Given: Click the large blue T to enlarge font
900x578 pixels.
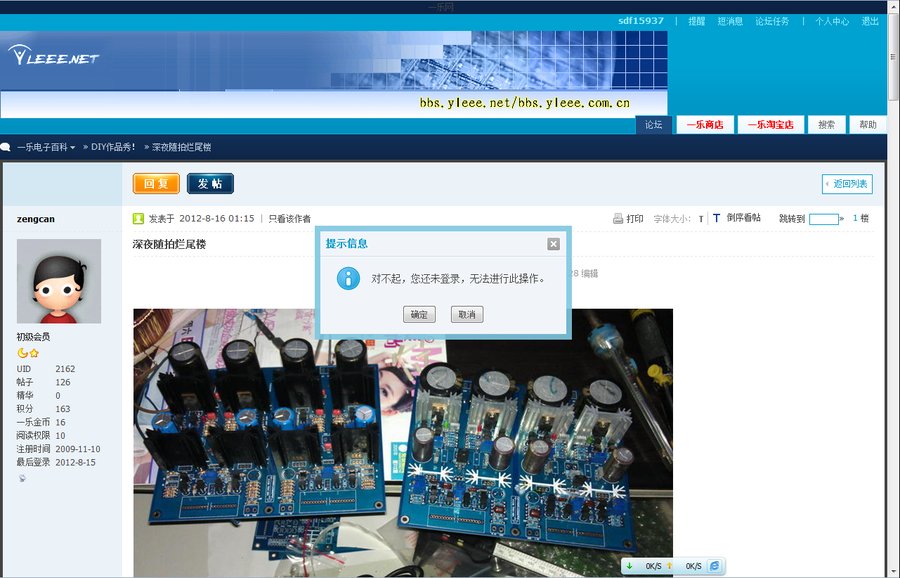Looking at the screenshot, I should click(718, 218).
